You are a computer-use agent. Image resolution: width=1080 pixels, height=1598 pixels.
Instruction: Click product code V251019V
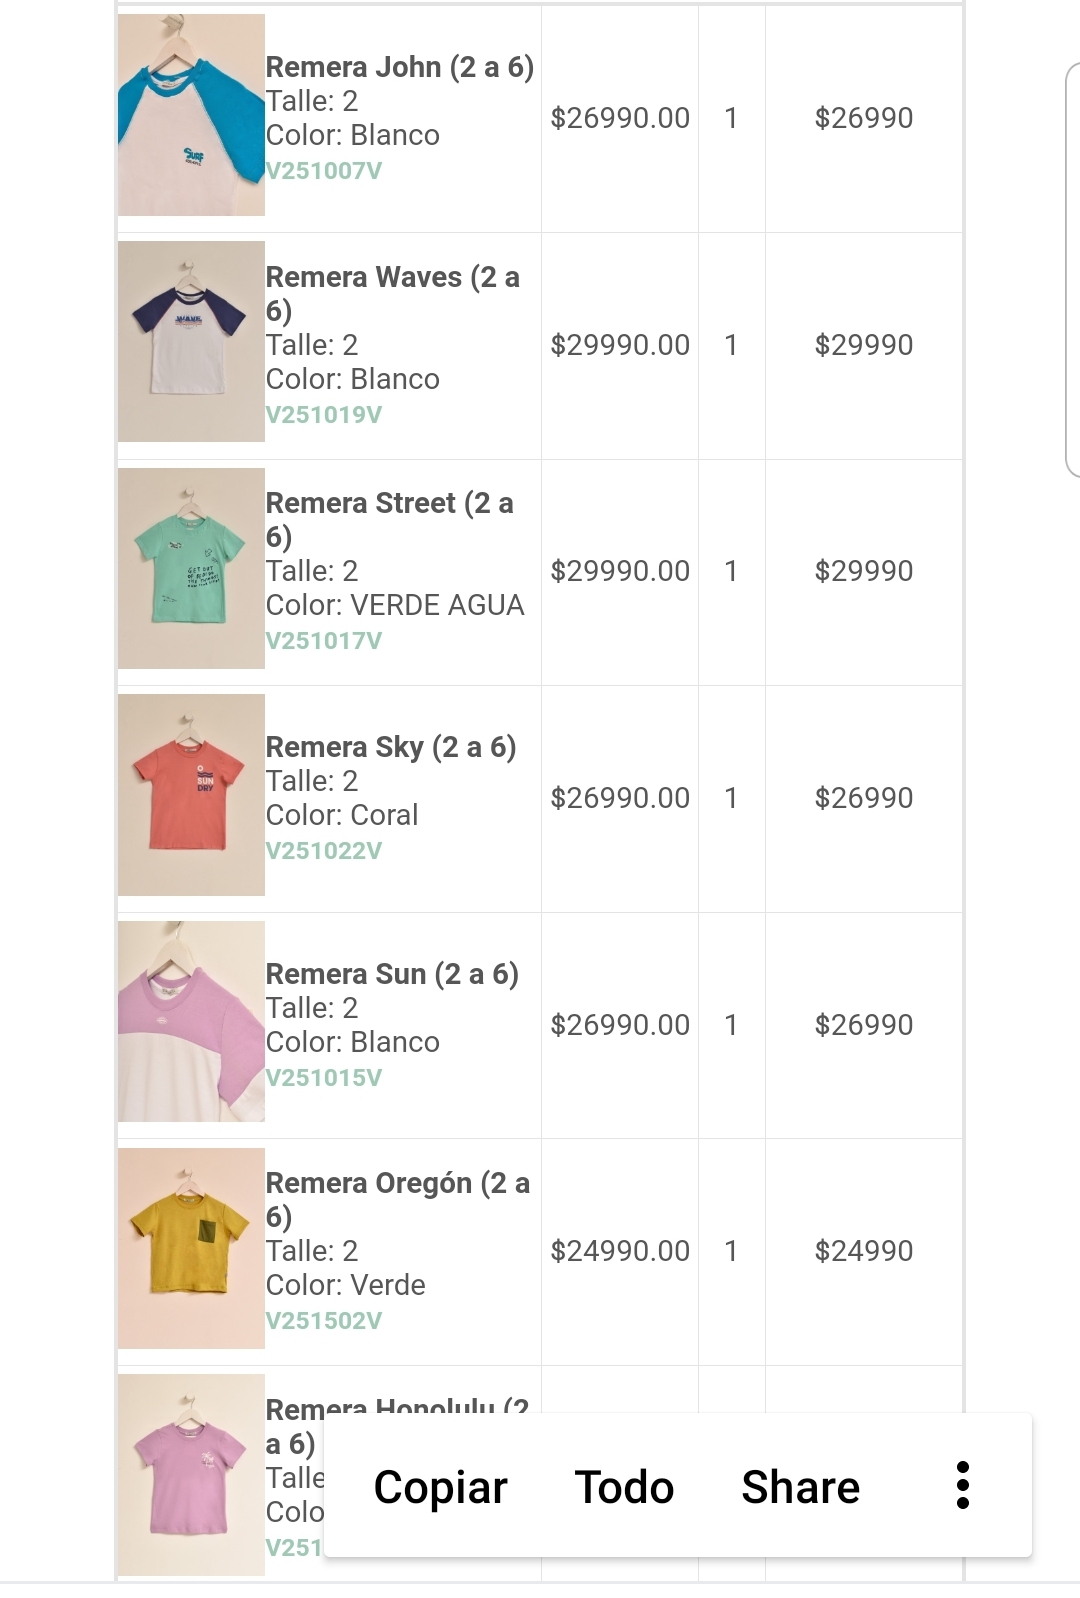tap(324, 415)
